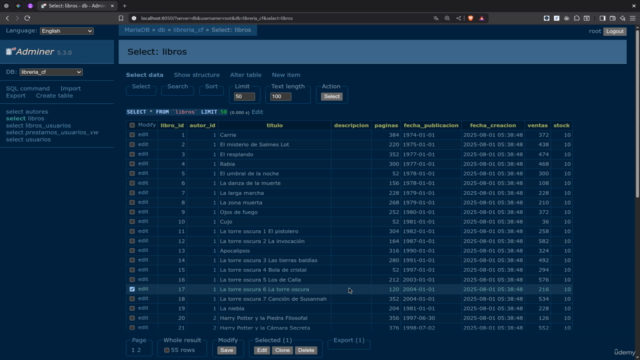
Task: Click the colorful pinned tab icon
Action: 18,6
